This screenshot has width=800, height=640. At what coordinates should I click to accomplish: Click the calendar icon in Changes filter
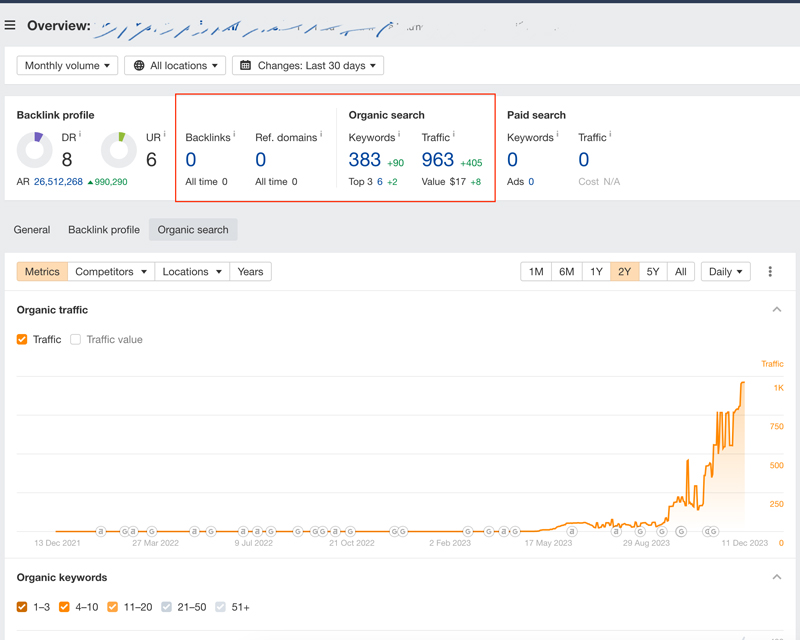[245, 65]
